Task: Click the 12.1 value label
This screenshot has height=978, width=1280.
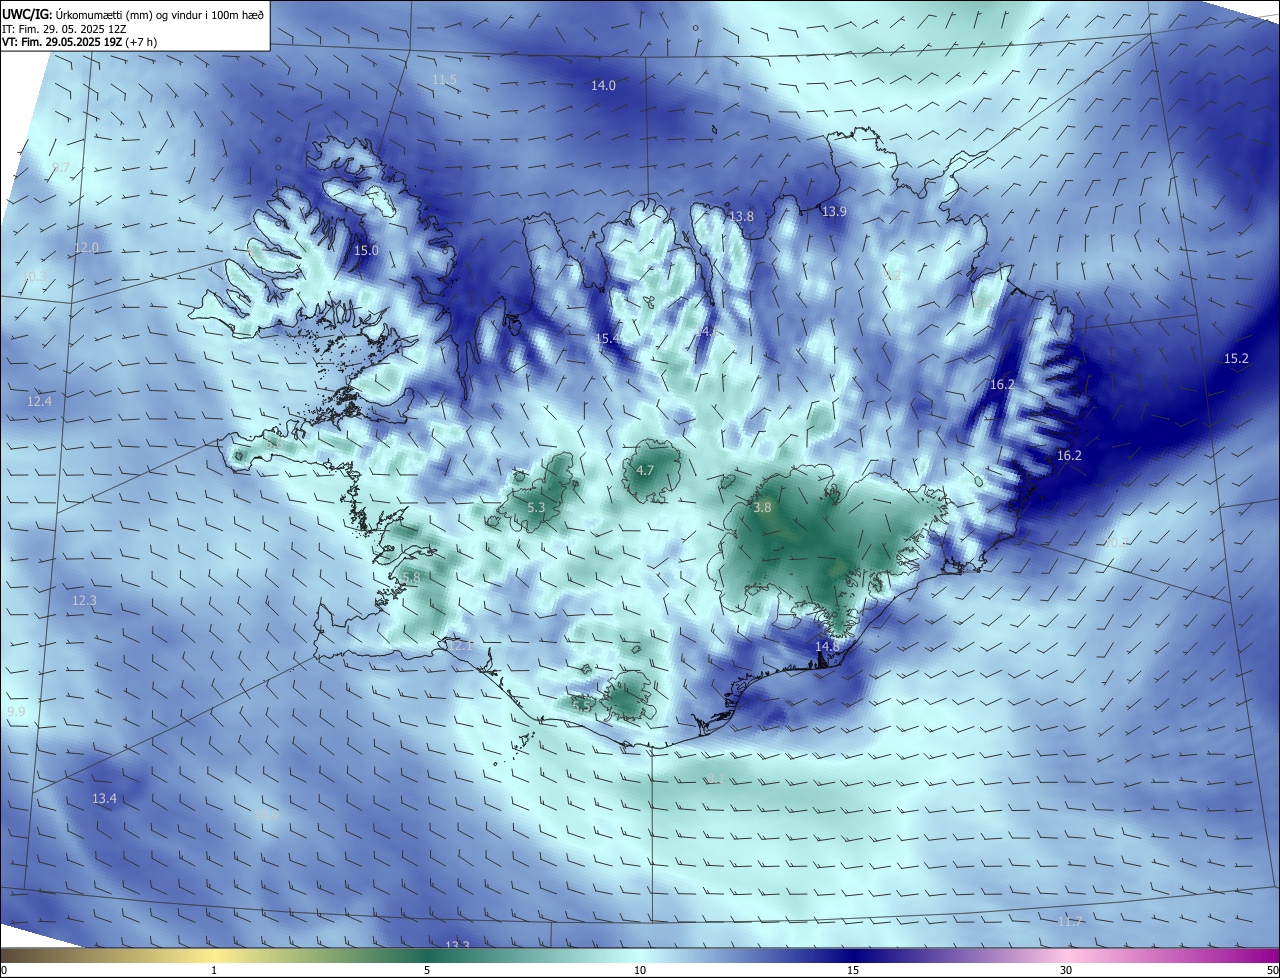Action: (x=459, y=646)
